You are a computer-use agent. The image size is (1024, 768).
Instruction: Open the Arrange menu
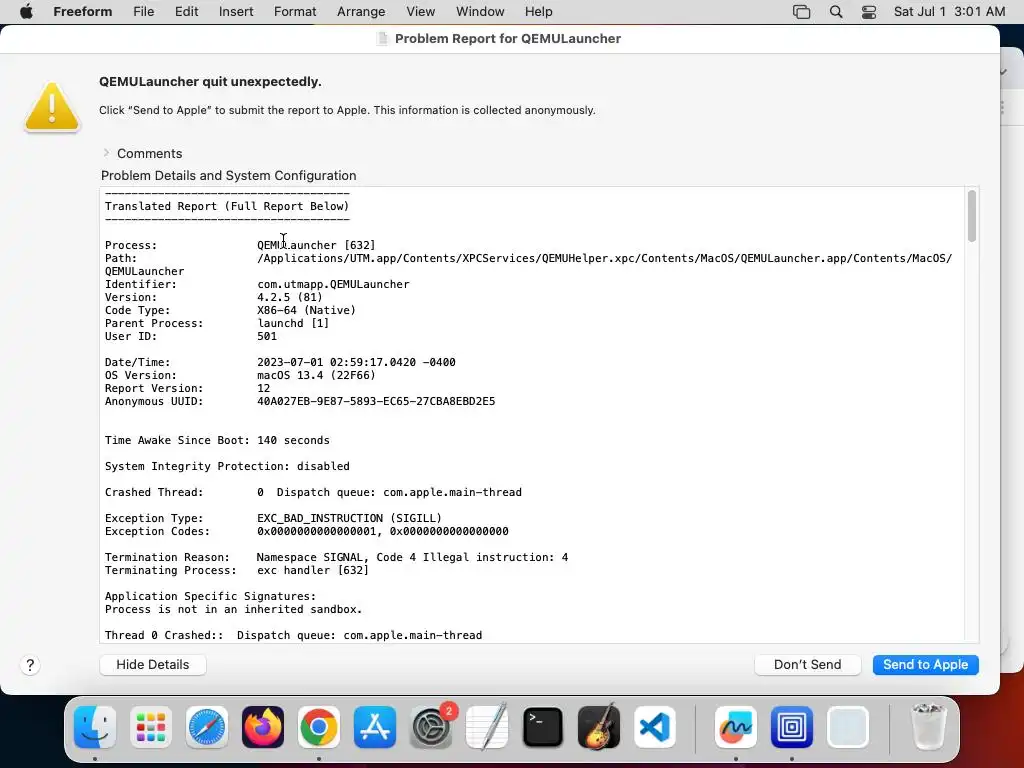click(361, 12)
